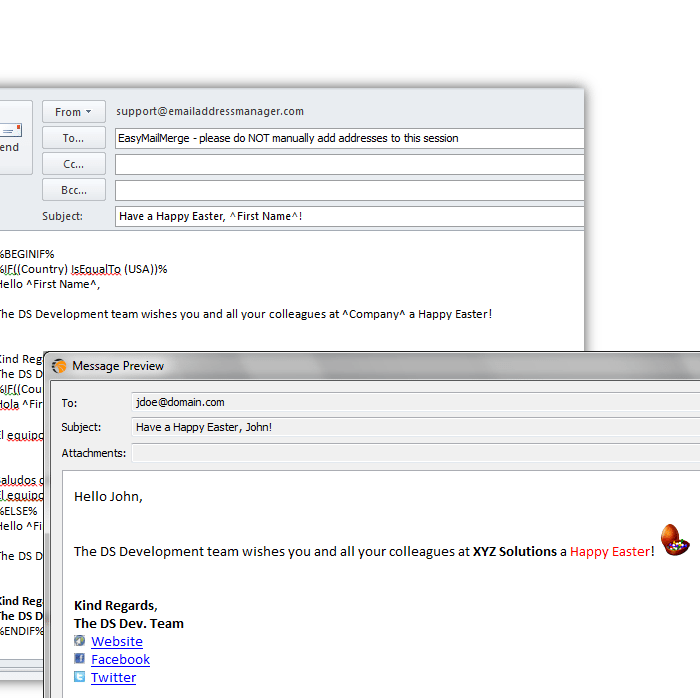700x698 pixels.
Task: Open the Website link in preview
Action: [117, 641]
